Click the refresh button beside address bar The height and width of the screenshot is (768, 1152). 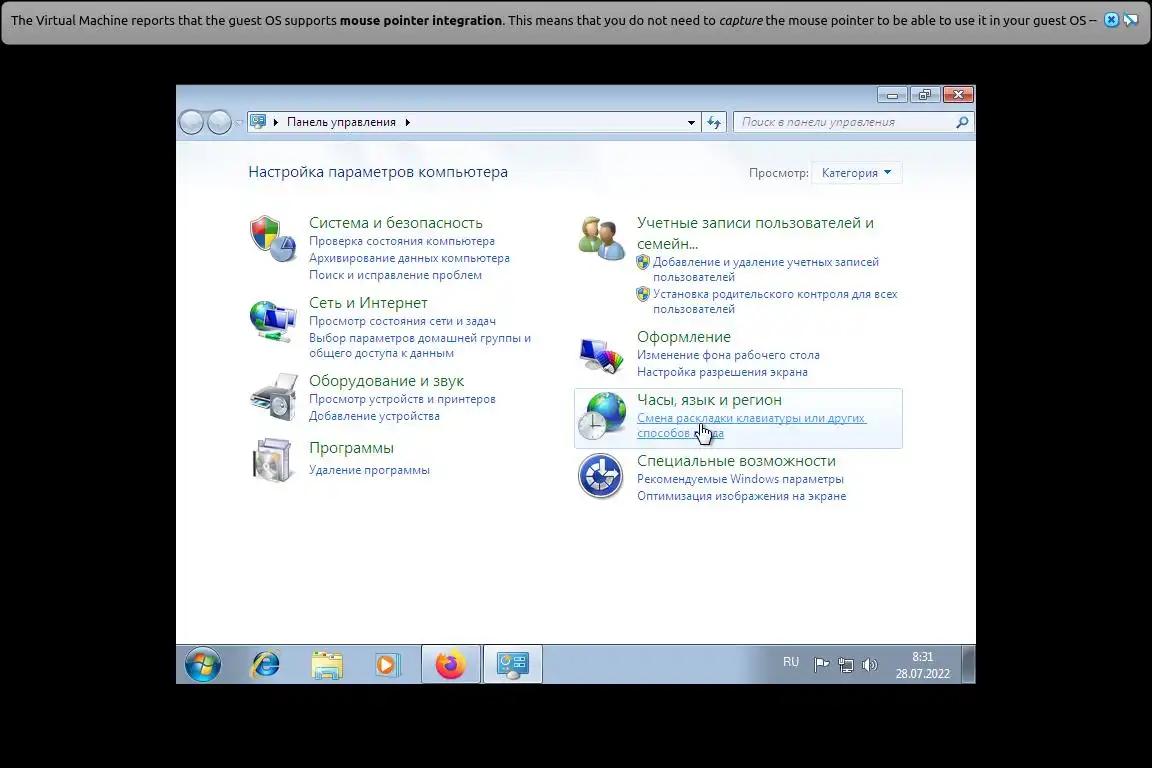coord(714,122)
